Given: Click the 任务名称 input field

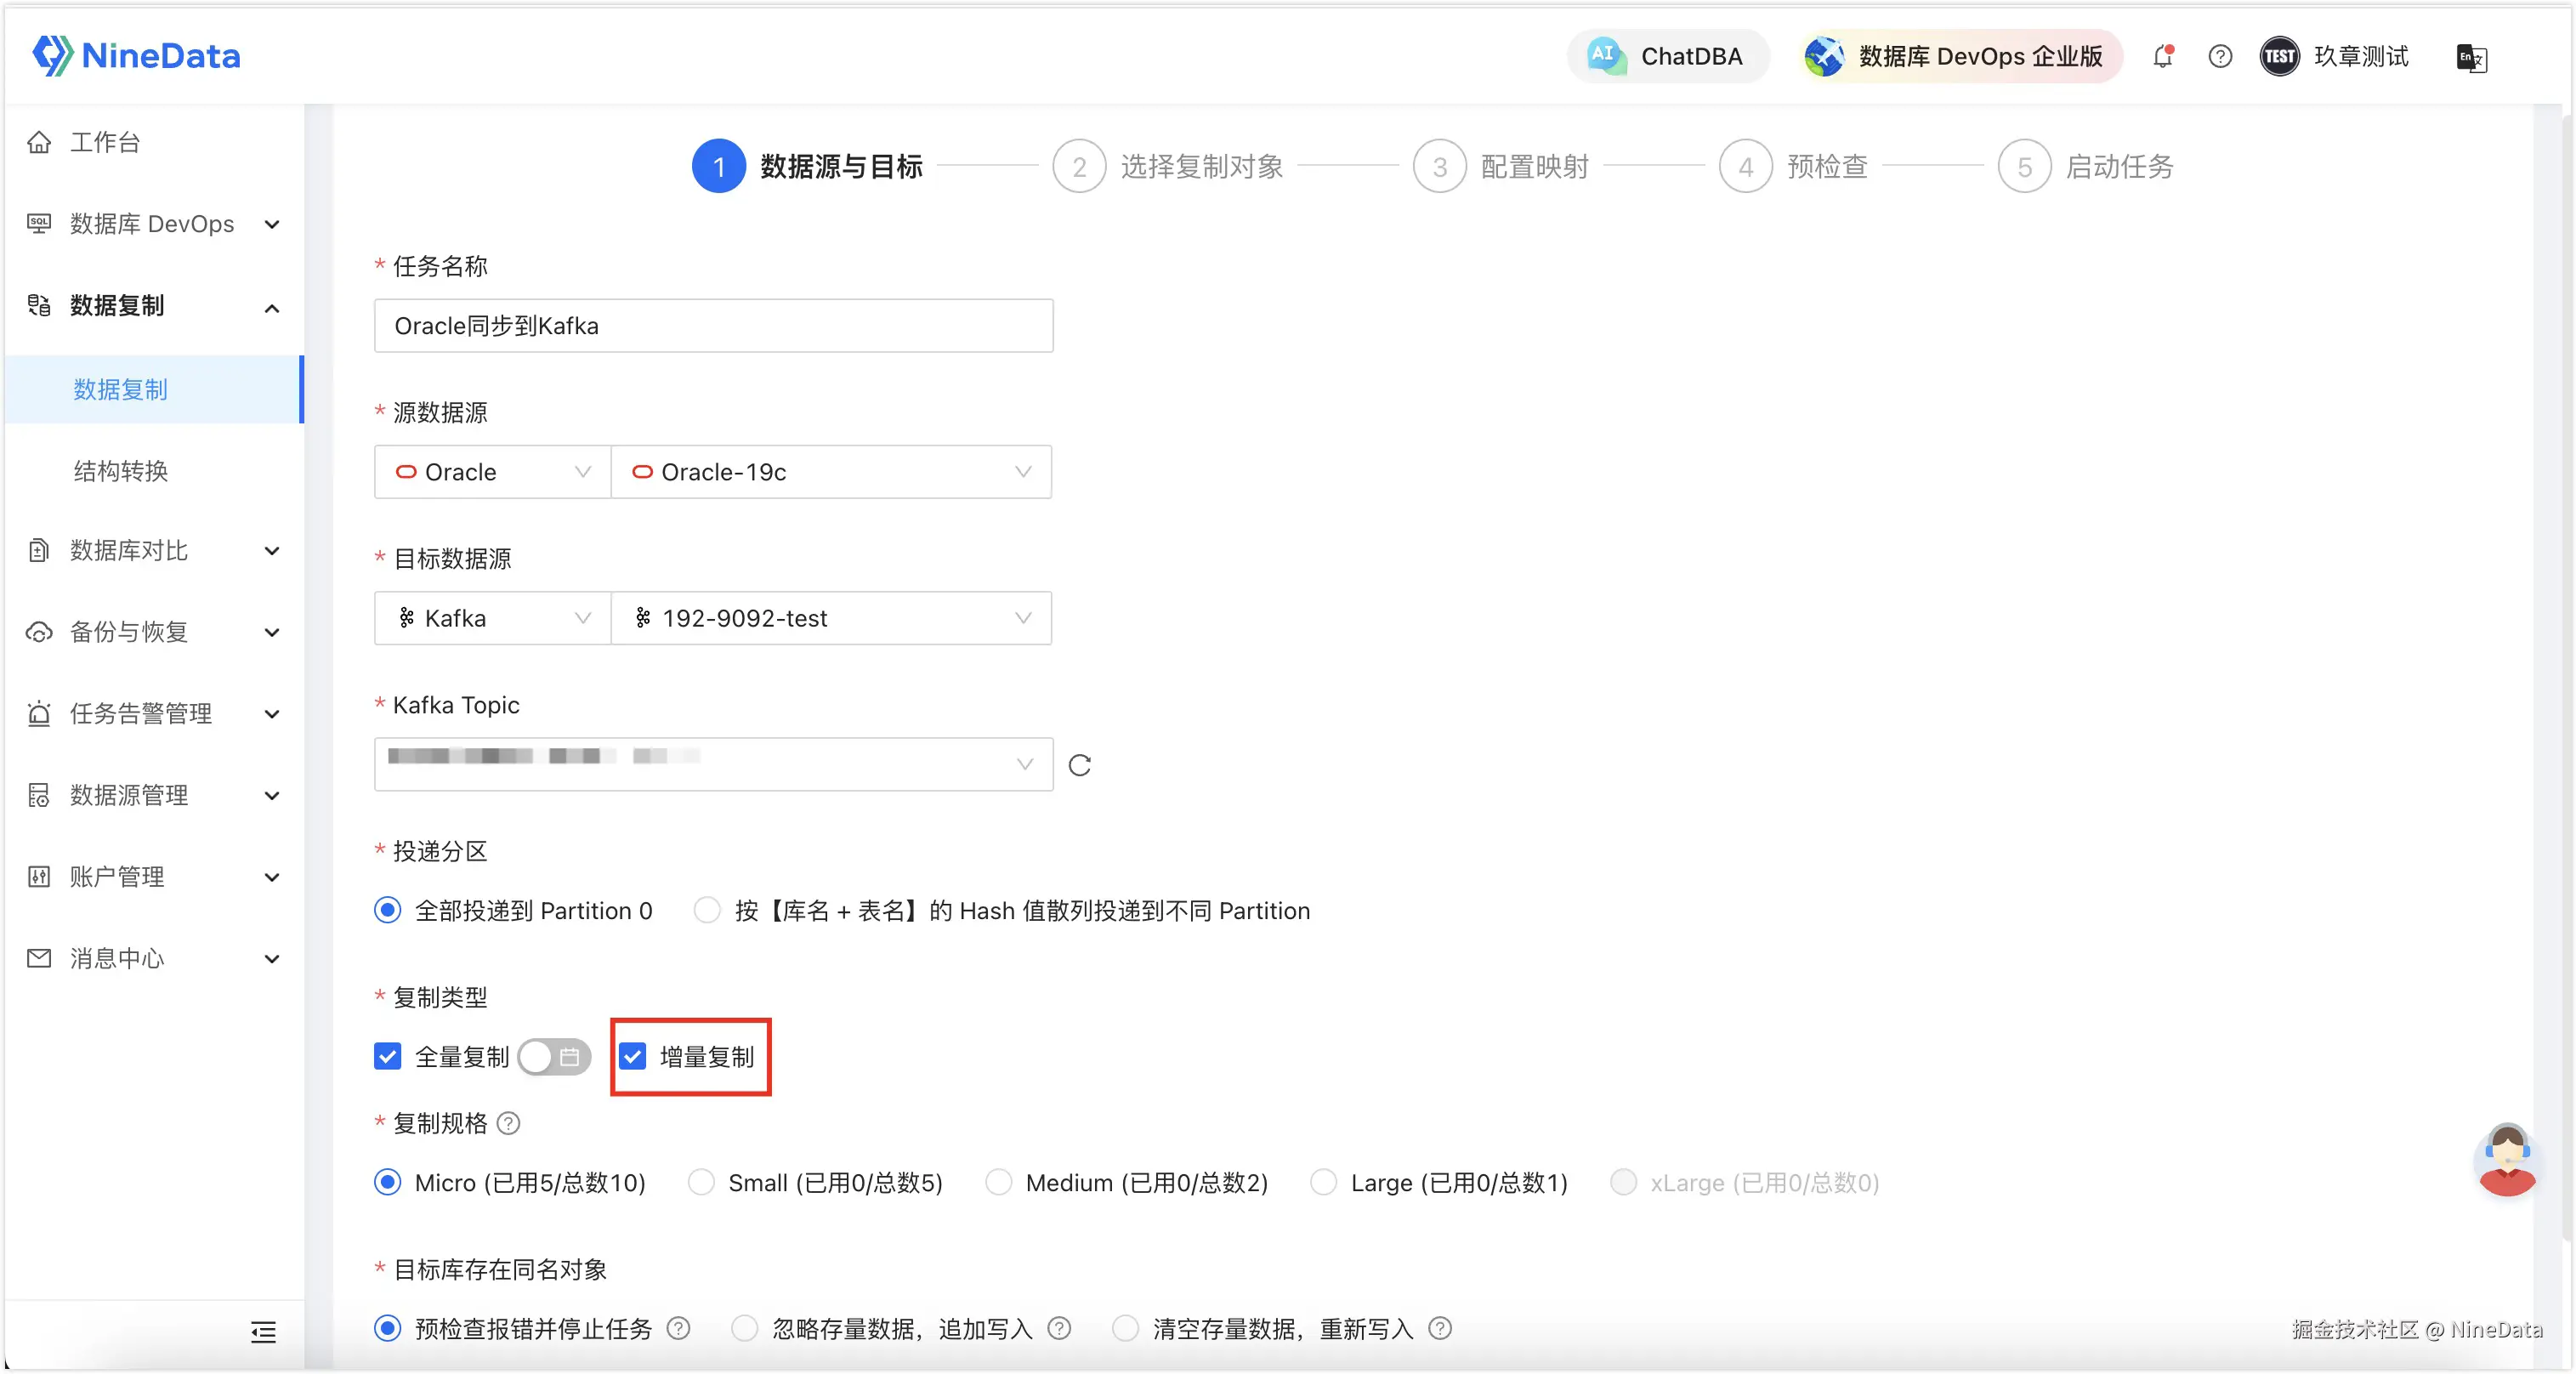Looking at the screenshot, I should pos(712,326).
